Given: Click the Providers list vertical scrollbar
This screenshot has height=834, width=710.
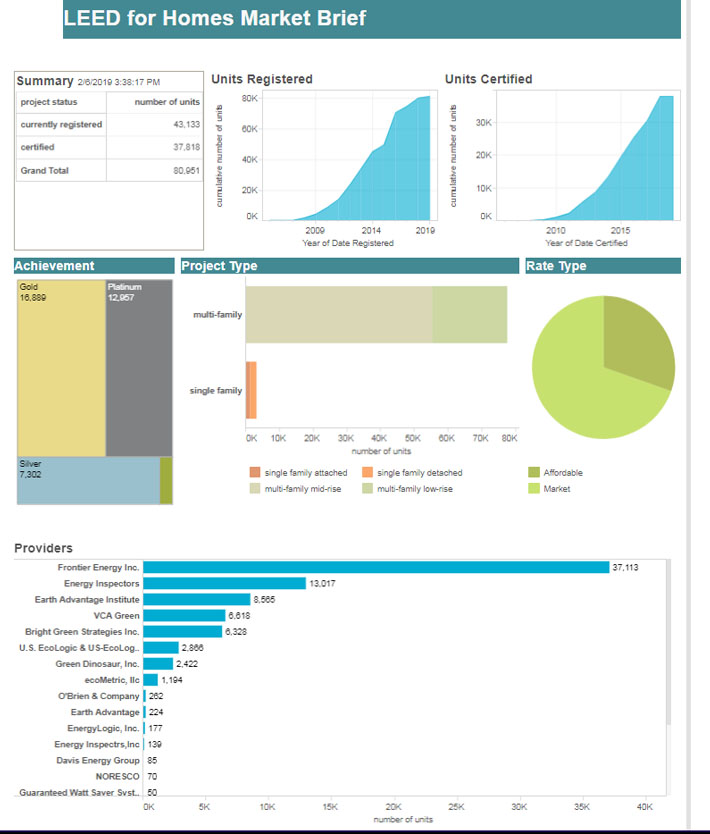Looking at the screenshot, I should (669, 641).
